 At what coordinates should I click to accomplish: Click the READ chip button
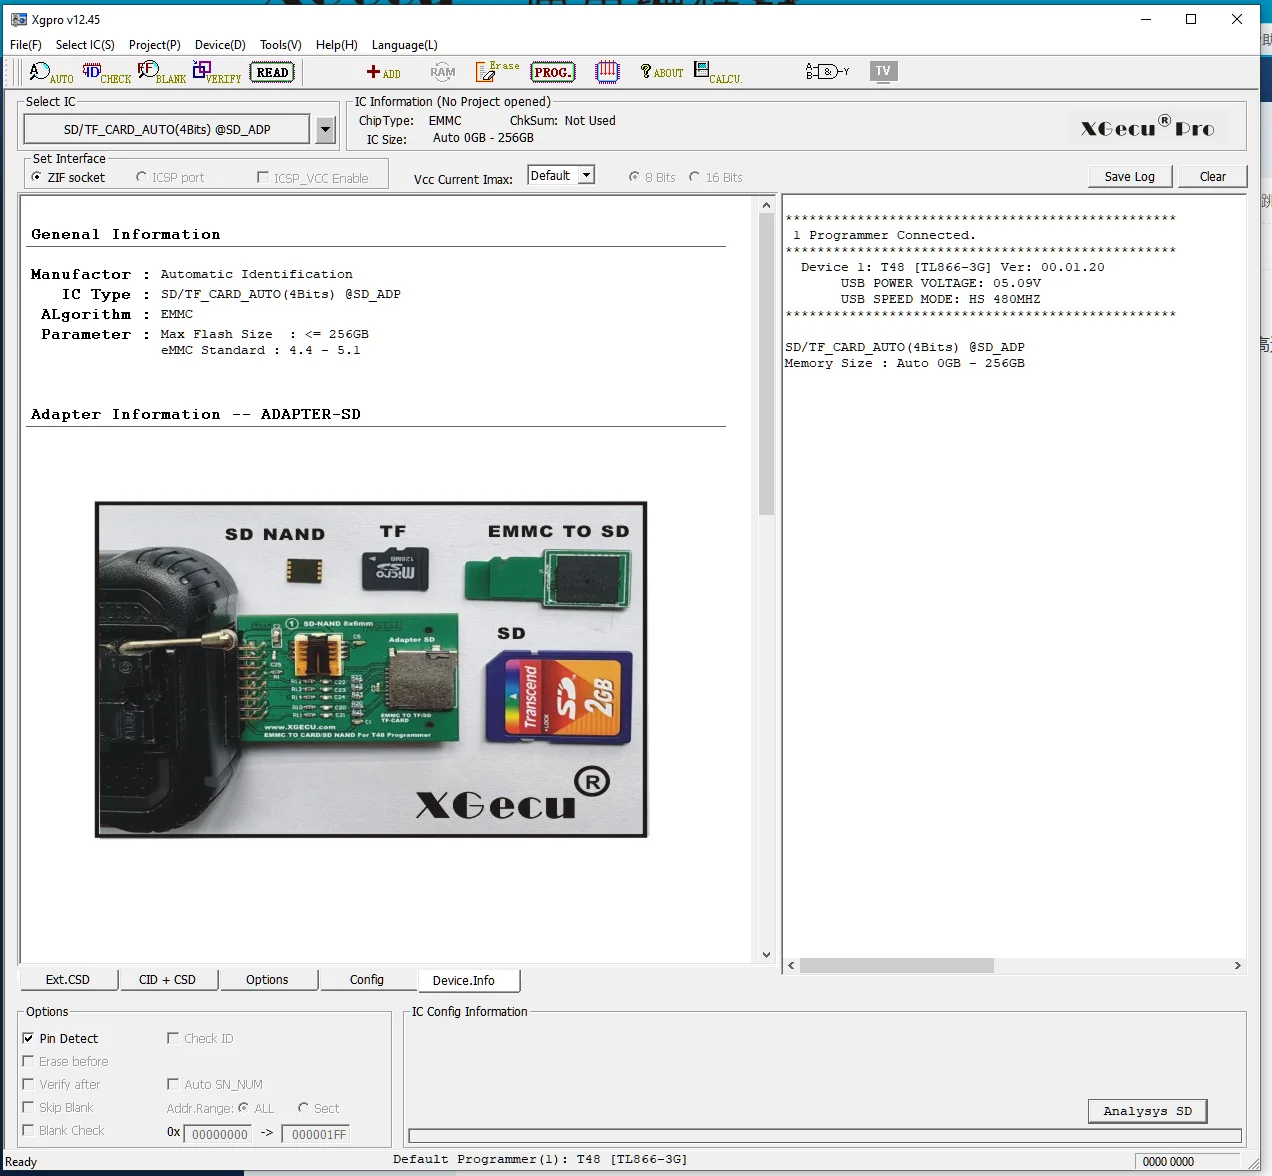tap(272, 72)
